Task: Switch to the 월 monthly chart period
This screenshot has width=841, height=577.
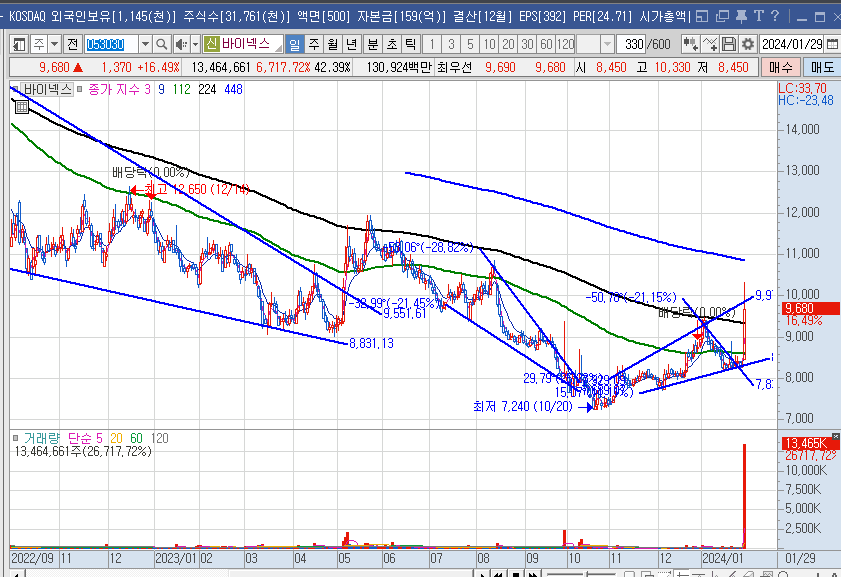Action: (x=333, y=44)
